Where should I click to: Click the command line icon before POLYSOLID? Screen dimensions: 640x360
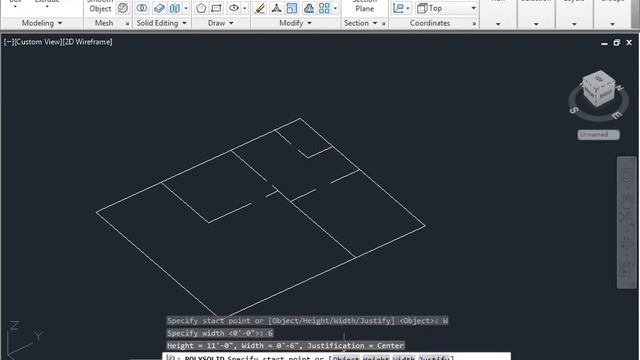[x=171, y=358]
